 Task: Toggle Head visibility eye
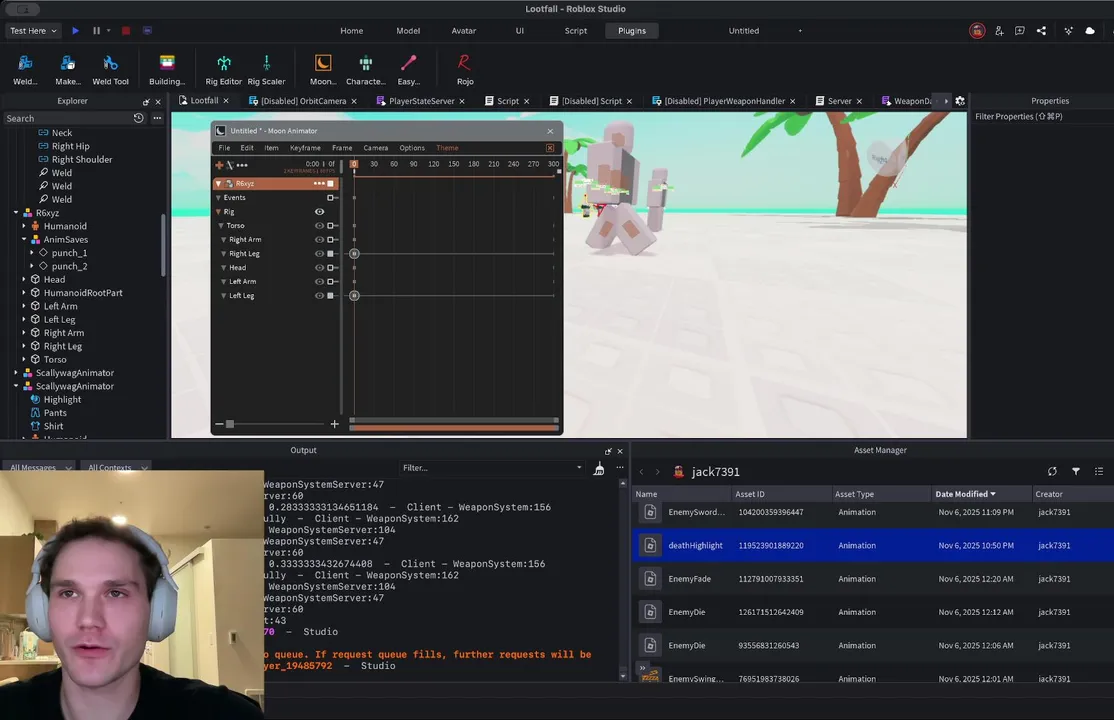320,267
